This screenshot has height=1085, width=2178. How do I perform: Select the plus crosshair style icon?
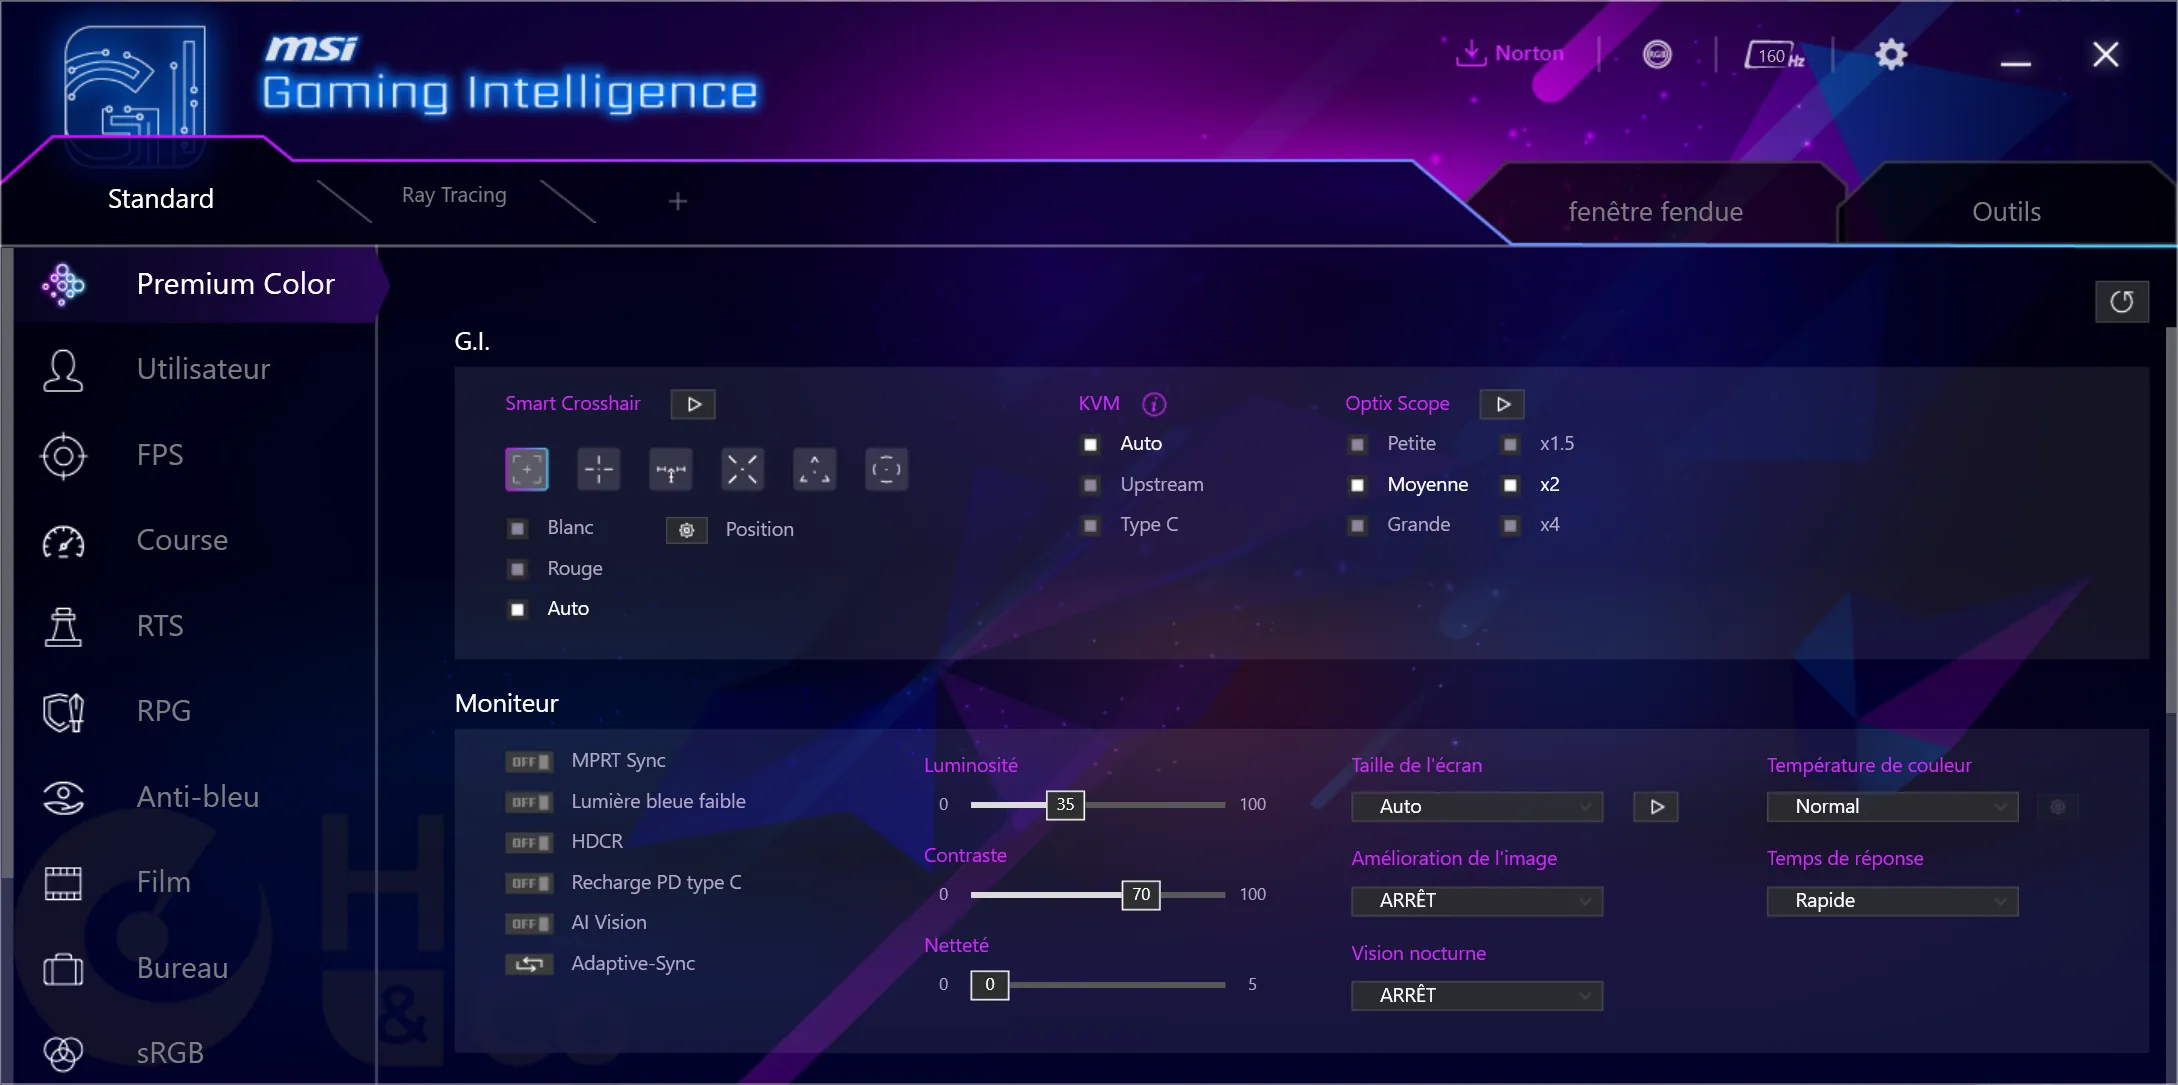[600, 470]
